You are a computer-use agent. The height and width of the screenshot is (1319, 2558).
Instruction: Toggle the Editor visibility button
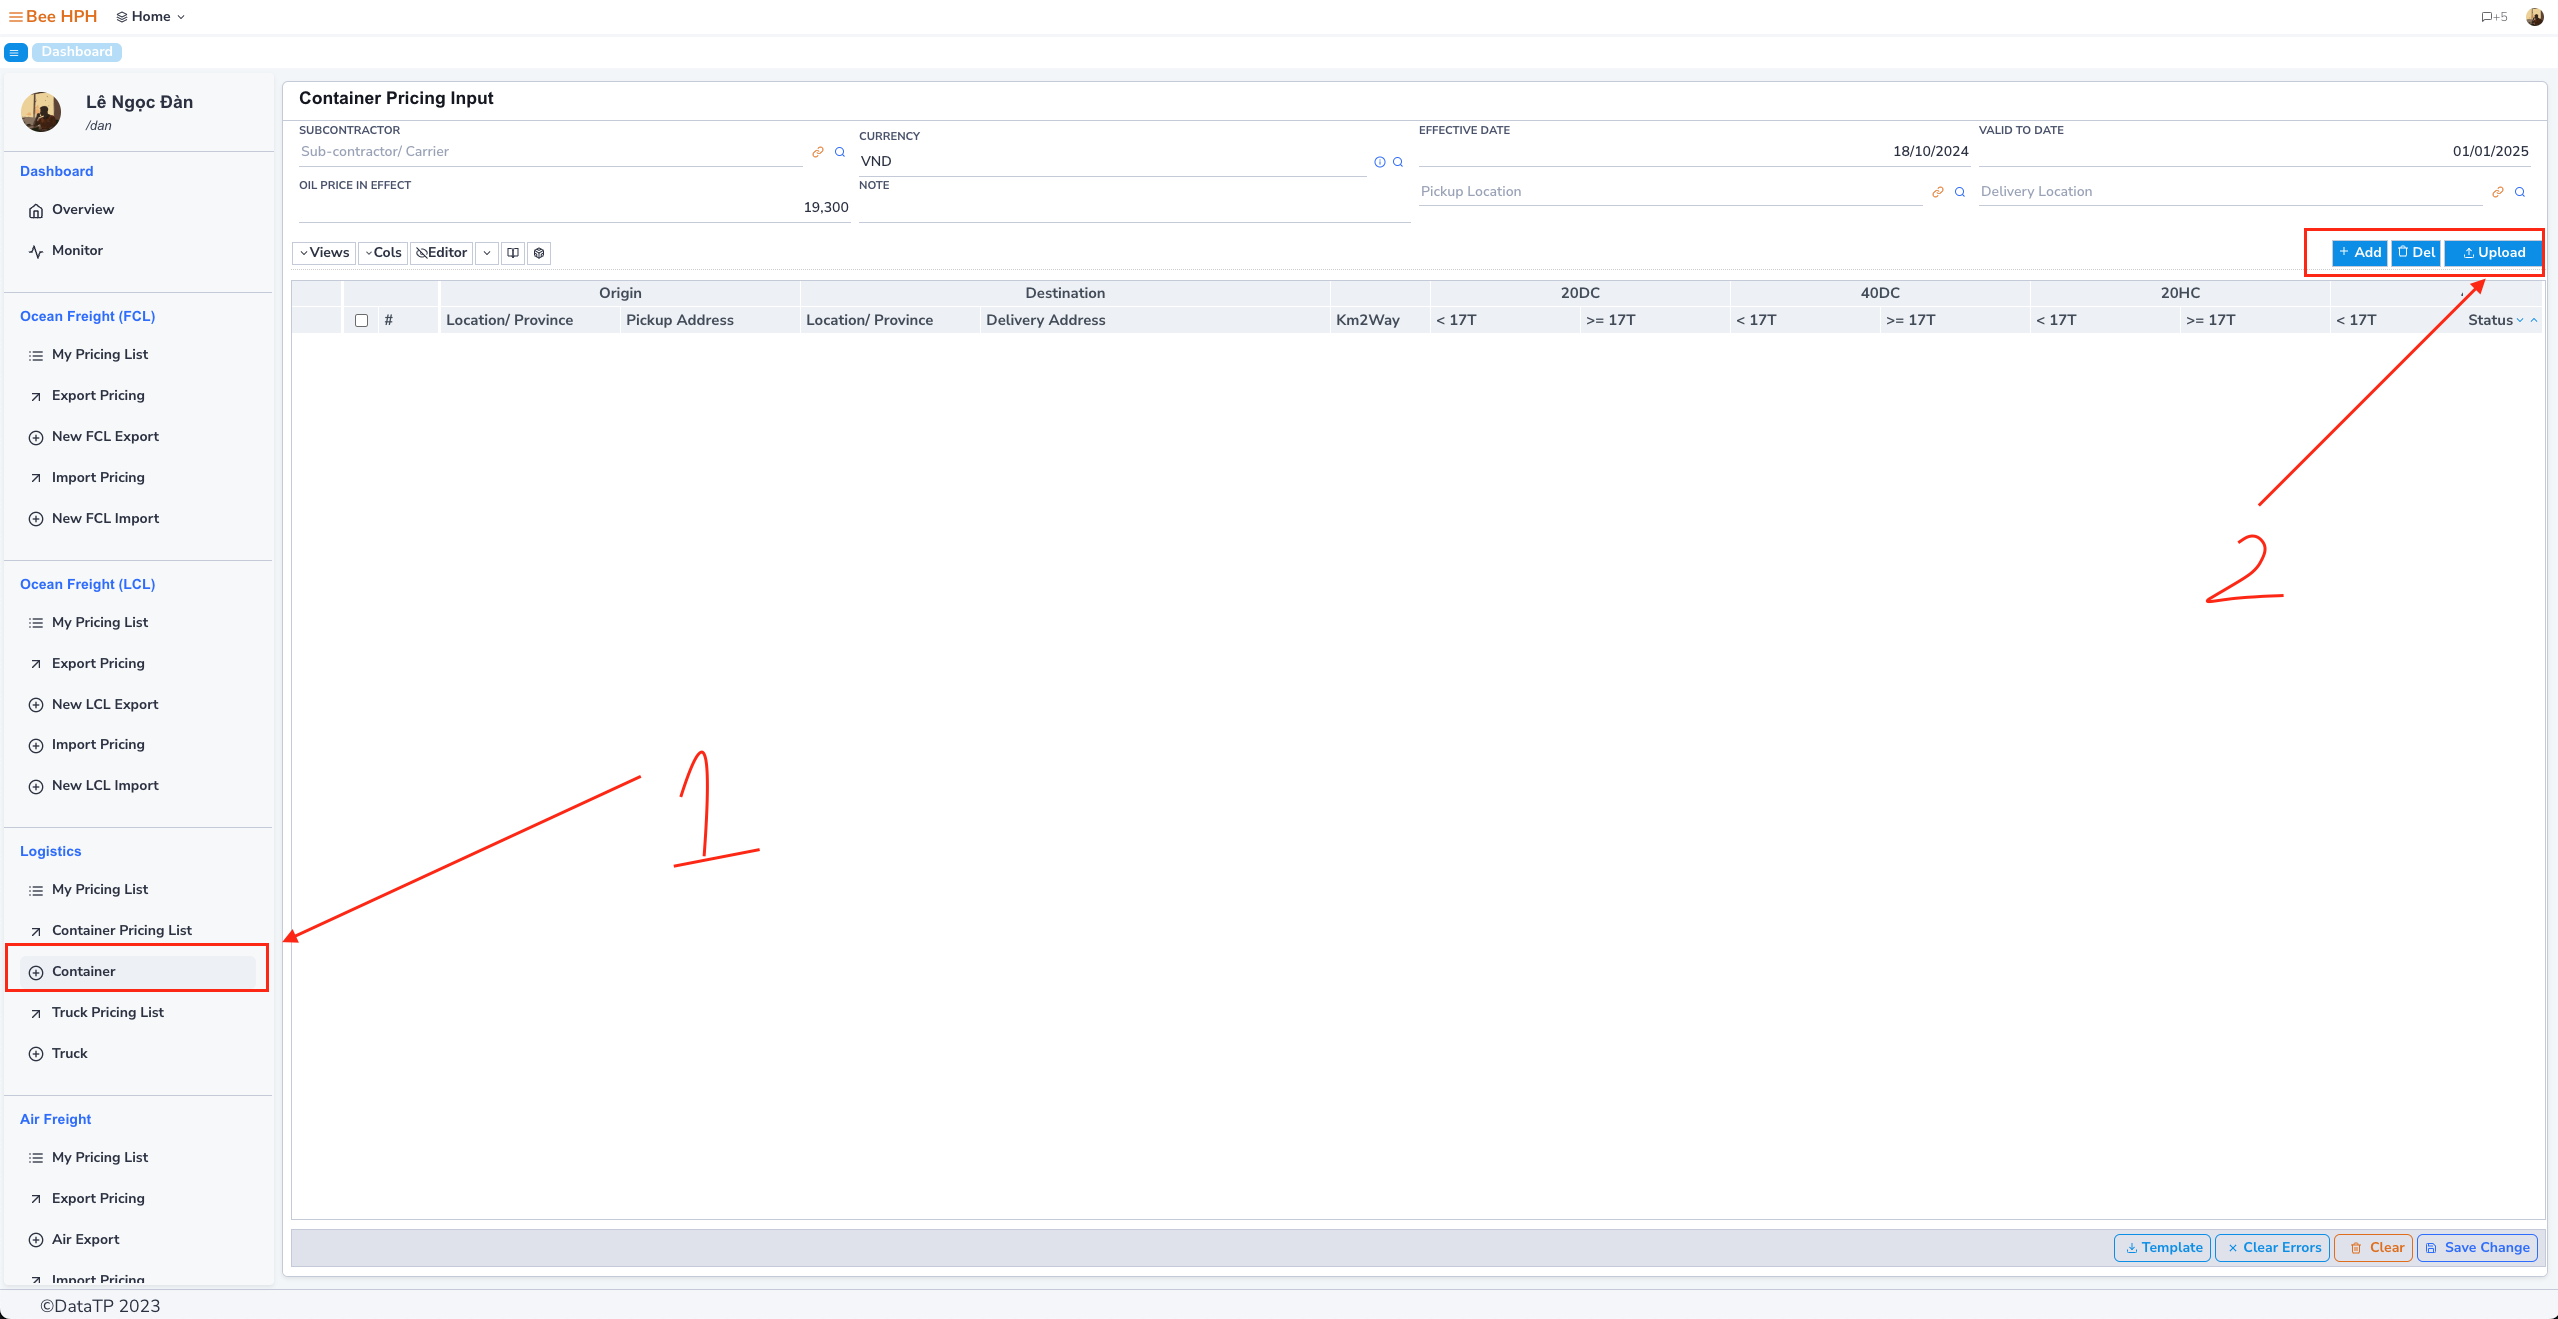(442, 253)
